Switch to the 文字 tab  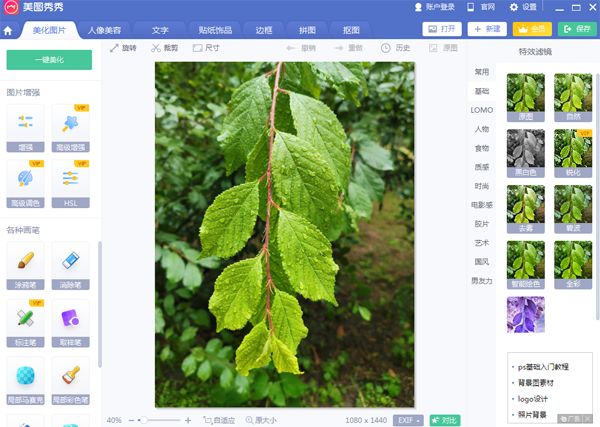160,31
